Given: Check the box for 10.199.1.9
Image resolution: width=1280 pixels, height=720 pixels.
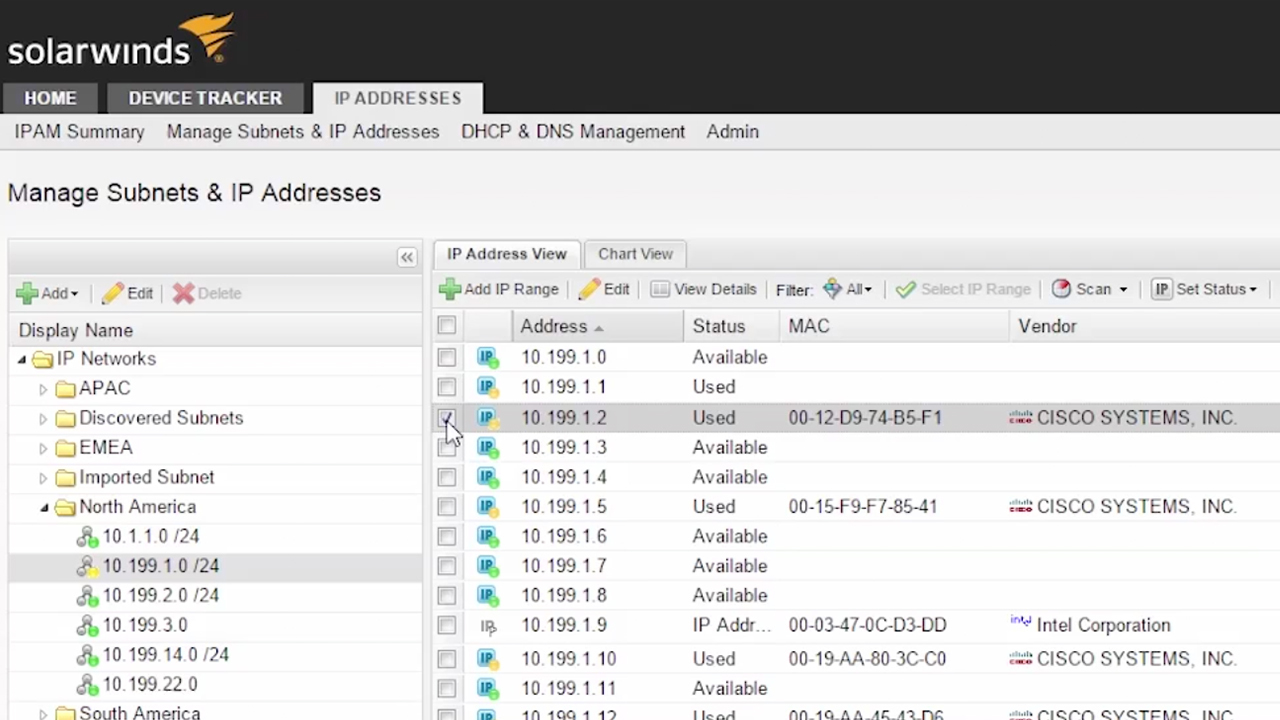Looking at the screenshot, I should 447,626.
